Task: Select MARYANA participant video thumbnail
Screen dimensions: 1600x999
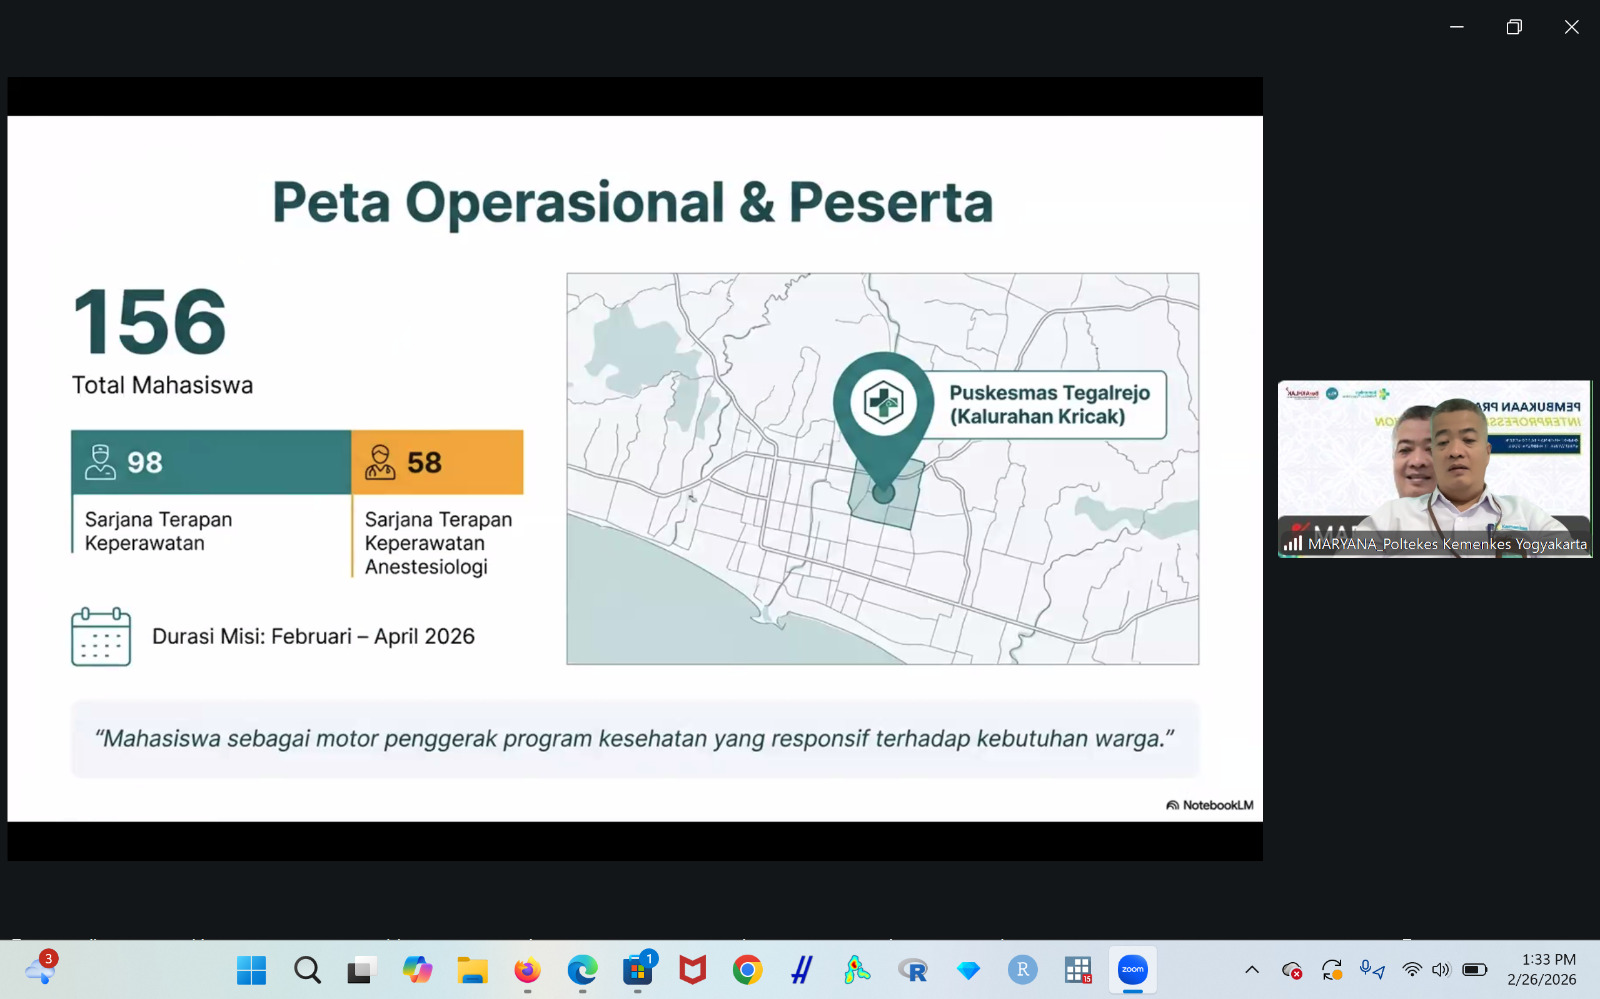Action: (x=1434, y=468)
